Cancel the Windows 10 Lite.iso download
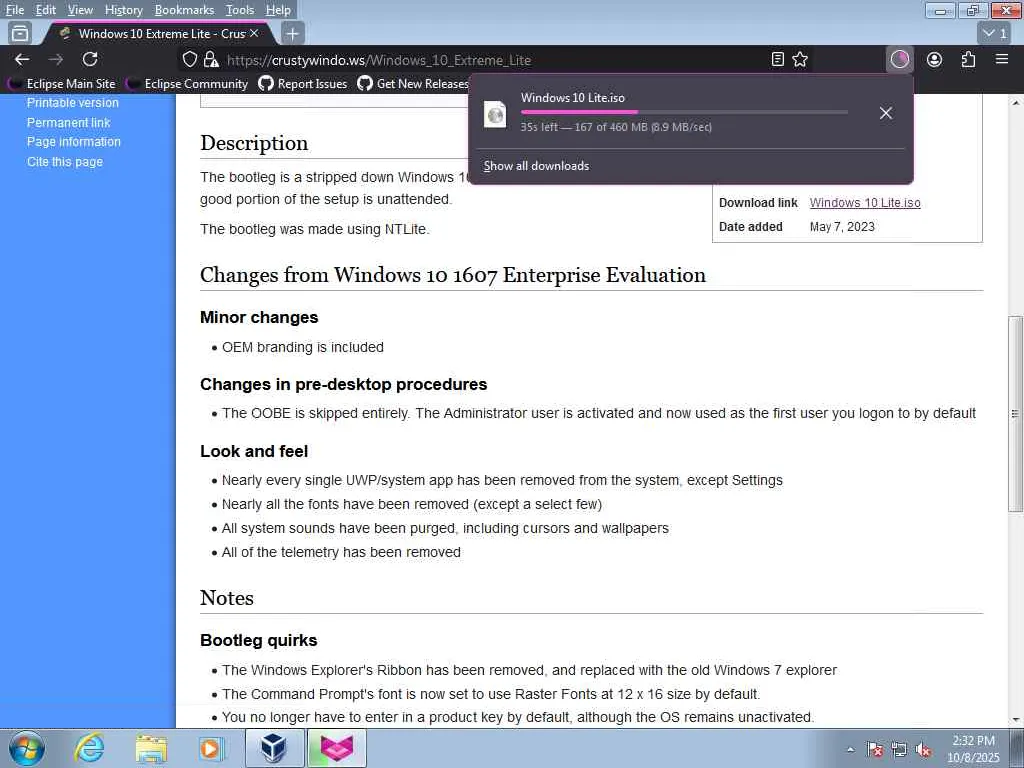The width and height of the screenshot is (1024, 768). [886, 113]
